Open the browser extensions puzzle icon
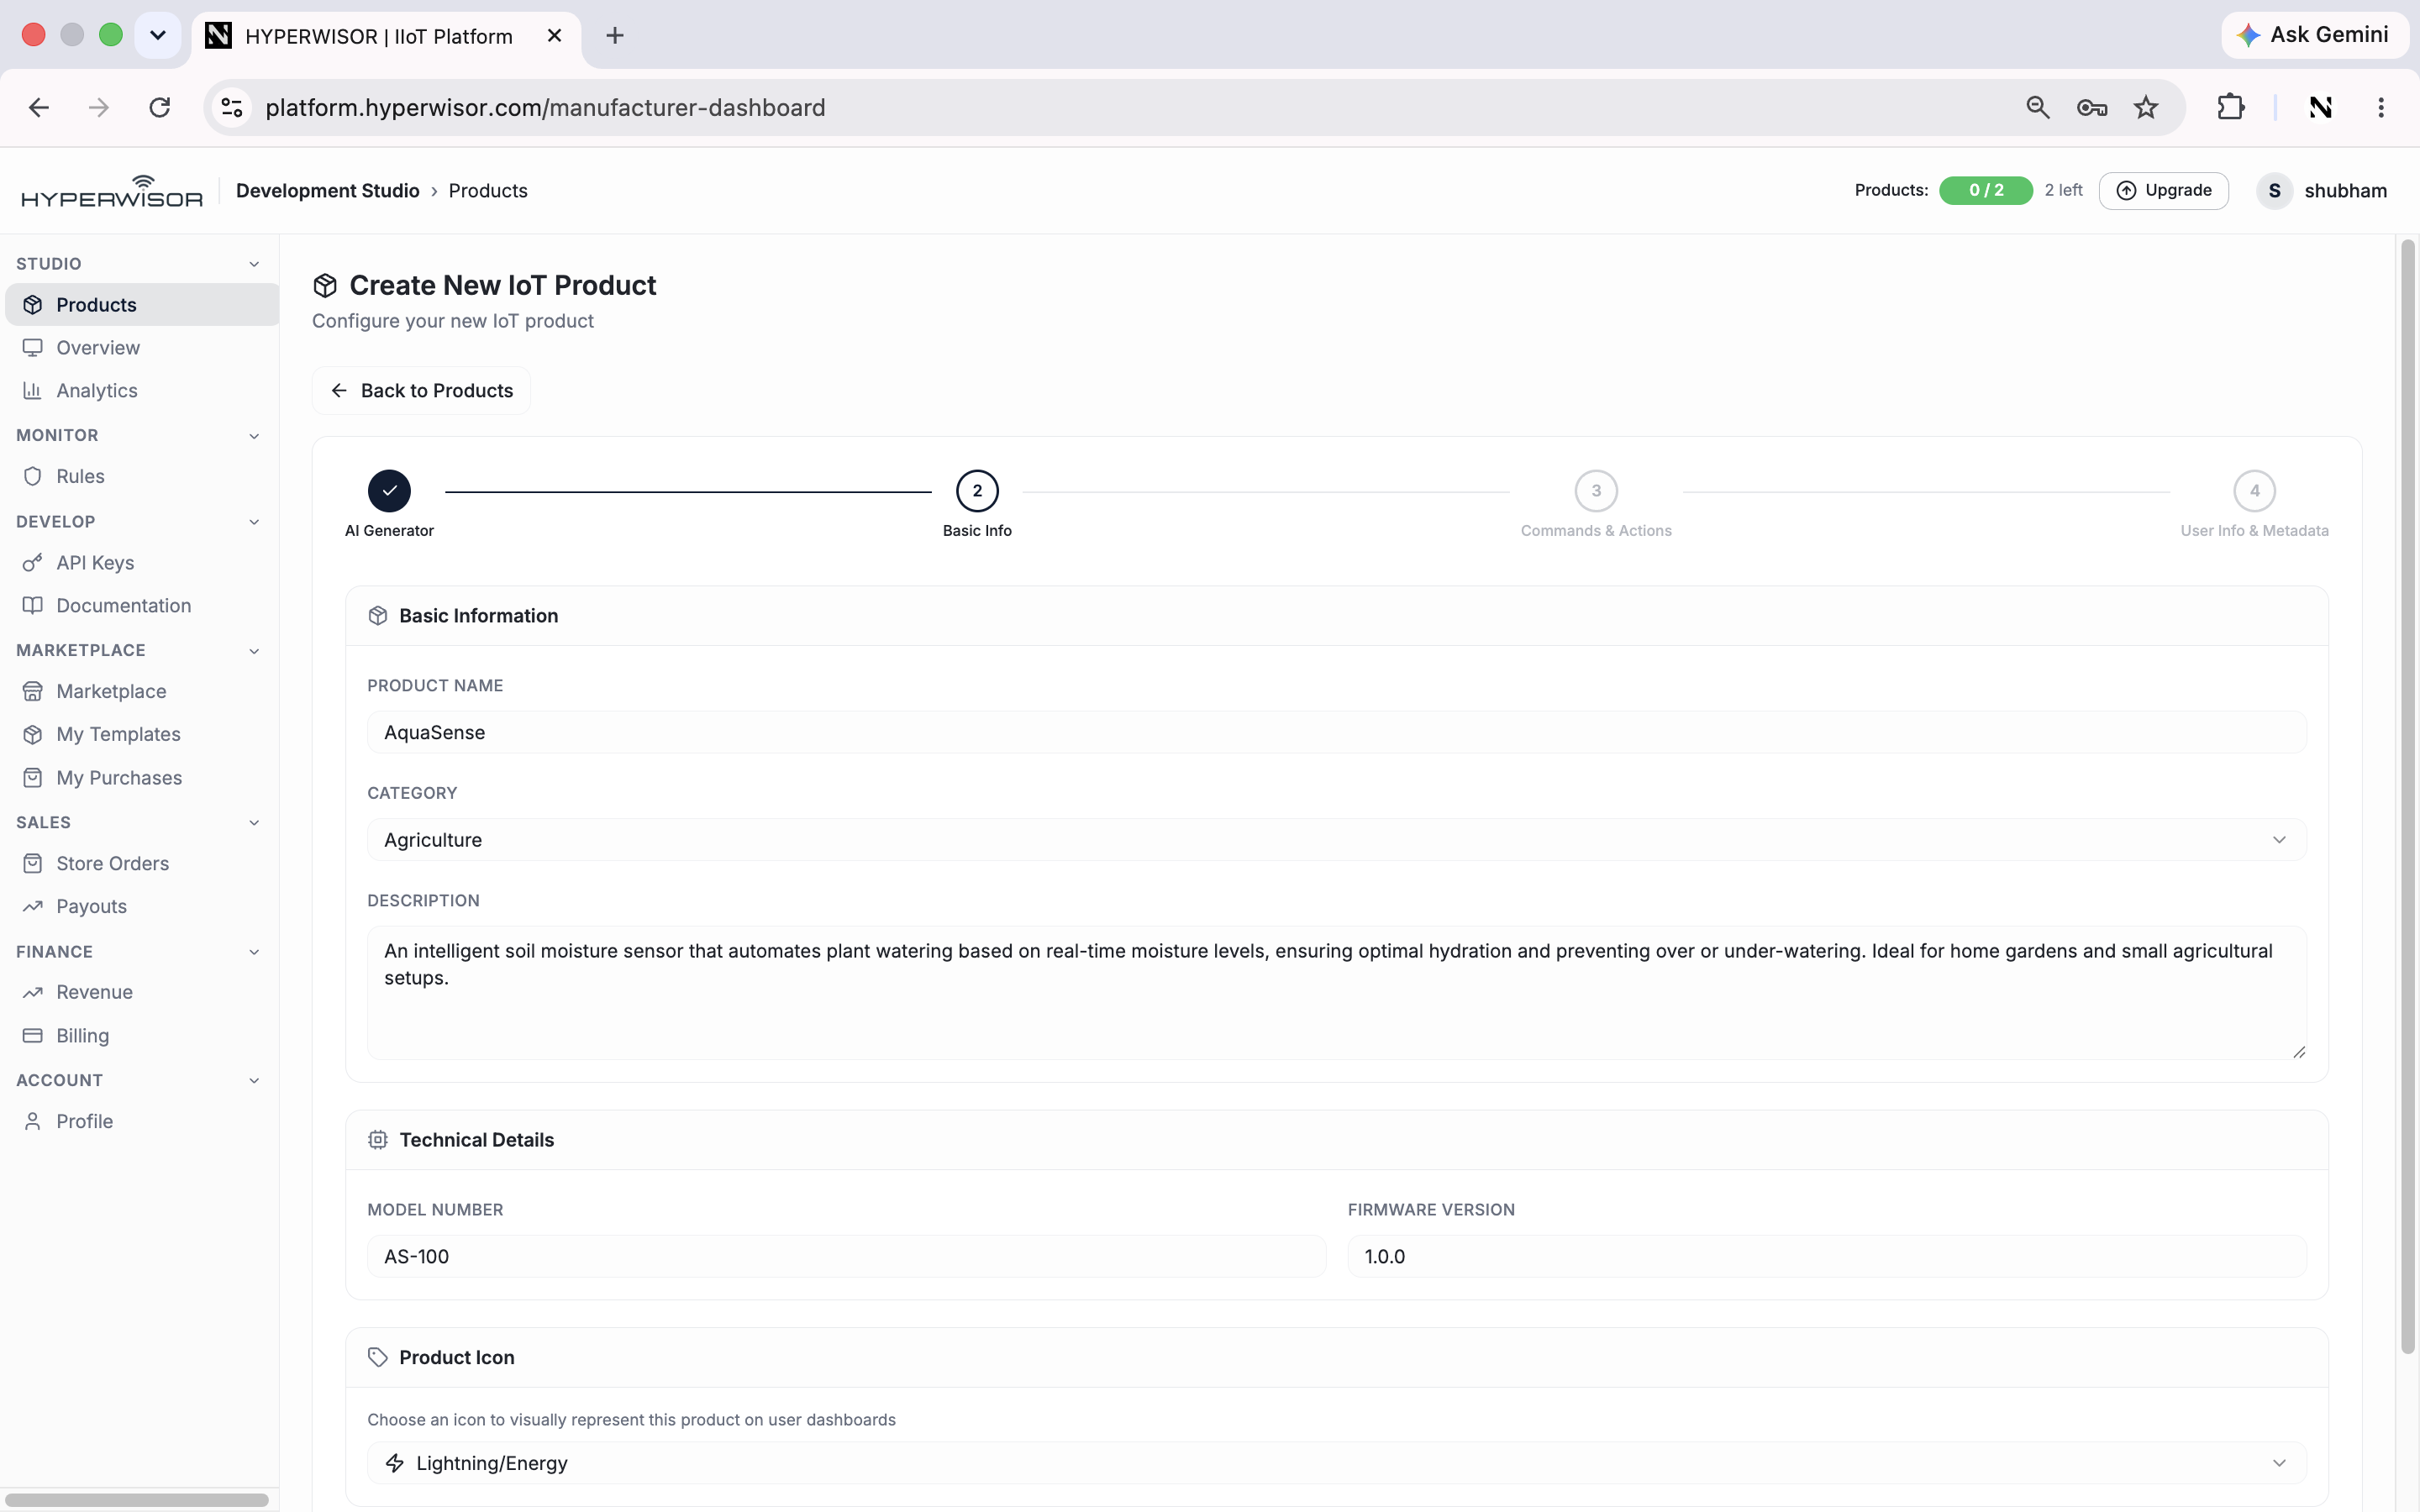This screenshot has width=2420, height=1512. point(2231,108)
